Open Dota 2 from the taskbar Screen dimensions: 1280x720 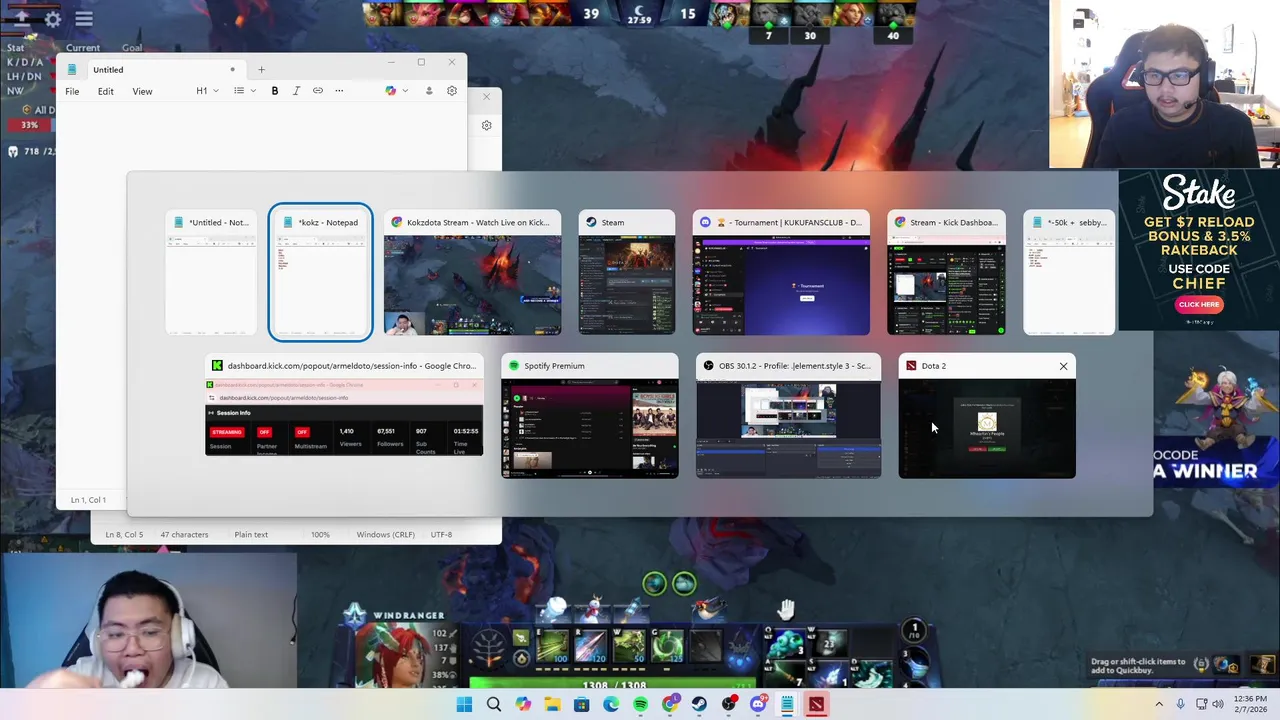click(817, 704)
